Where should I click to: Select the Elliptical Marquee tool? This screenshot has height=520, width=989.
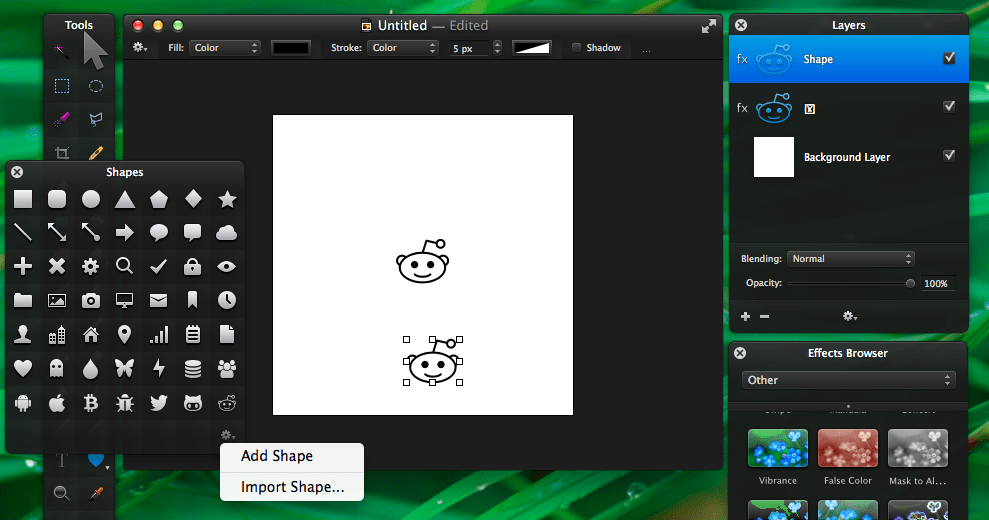pos(96,86)
